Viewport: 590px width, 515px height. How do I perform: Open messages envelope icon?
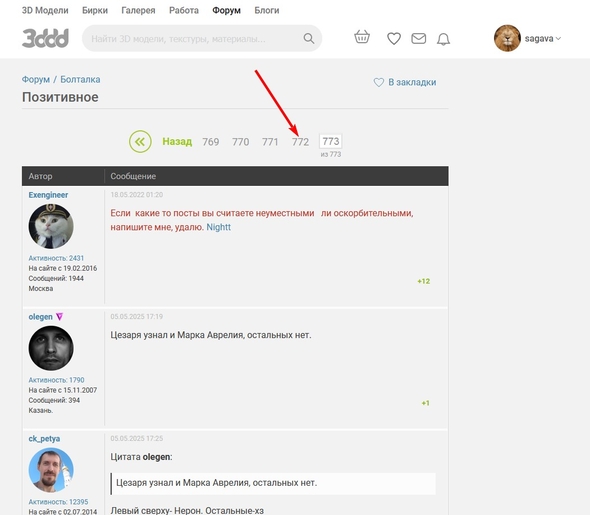click(x=418, y=38)
